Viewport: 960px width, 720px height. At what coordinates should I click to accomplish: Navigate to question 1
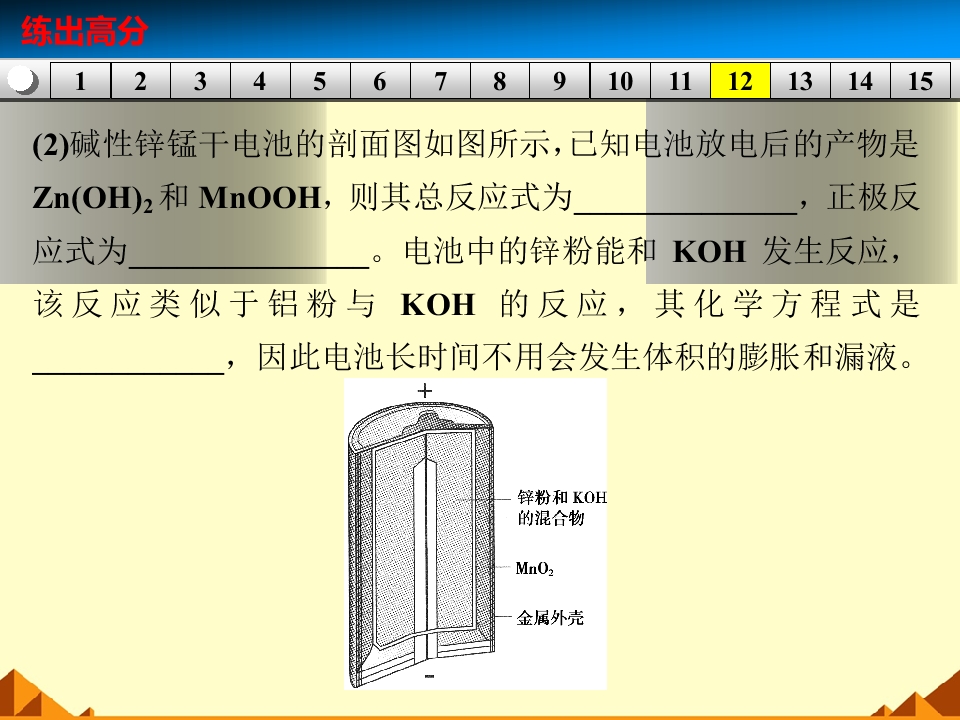[81, 82]
